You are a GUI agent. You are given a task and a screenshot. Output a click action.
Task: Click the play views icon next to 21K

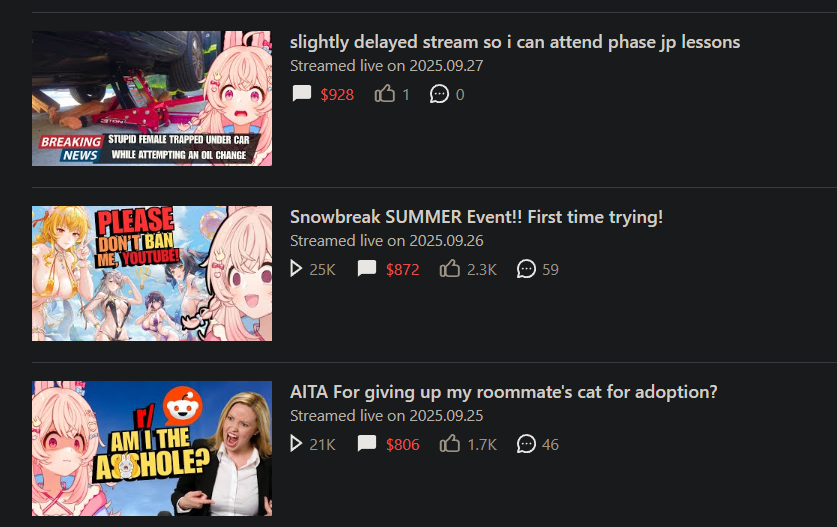pos(296,444)
